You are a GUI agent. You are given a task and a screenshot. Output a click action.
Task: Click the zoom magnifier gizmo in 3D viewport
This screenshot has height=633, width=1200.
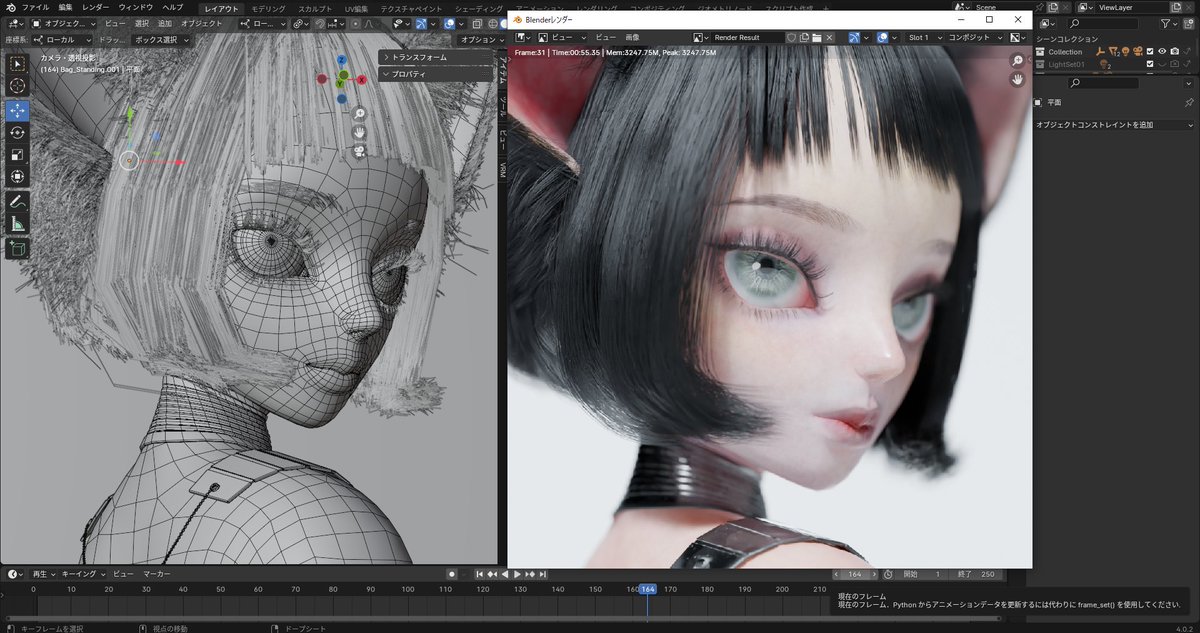click(359, 115)
